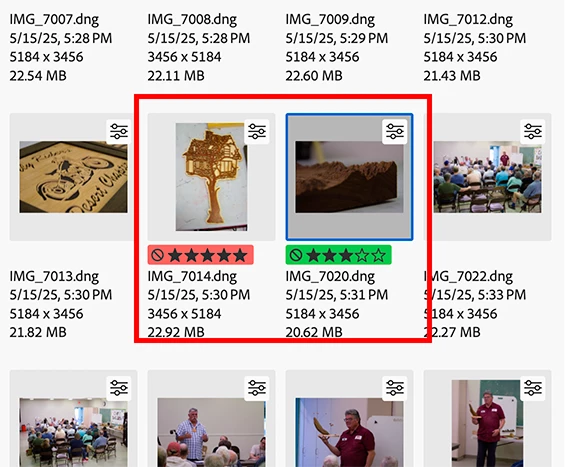The image size is (565, 467).
Task: Set IMG_7014 rating to three stars
Action: (208, 255)
